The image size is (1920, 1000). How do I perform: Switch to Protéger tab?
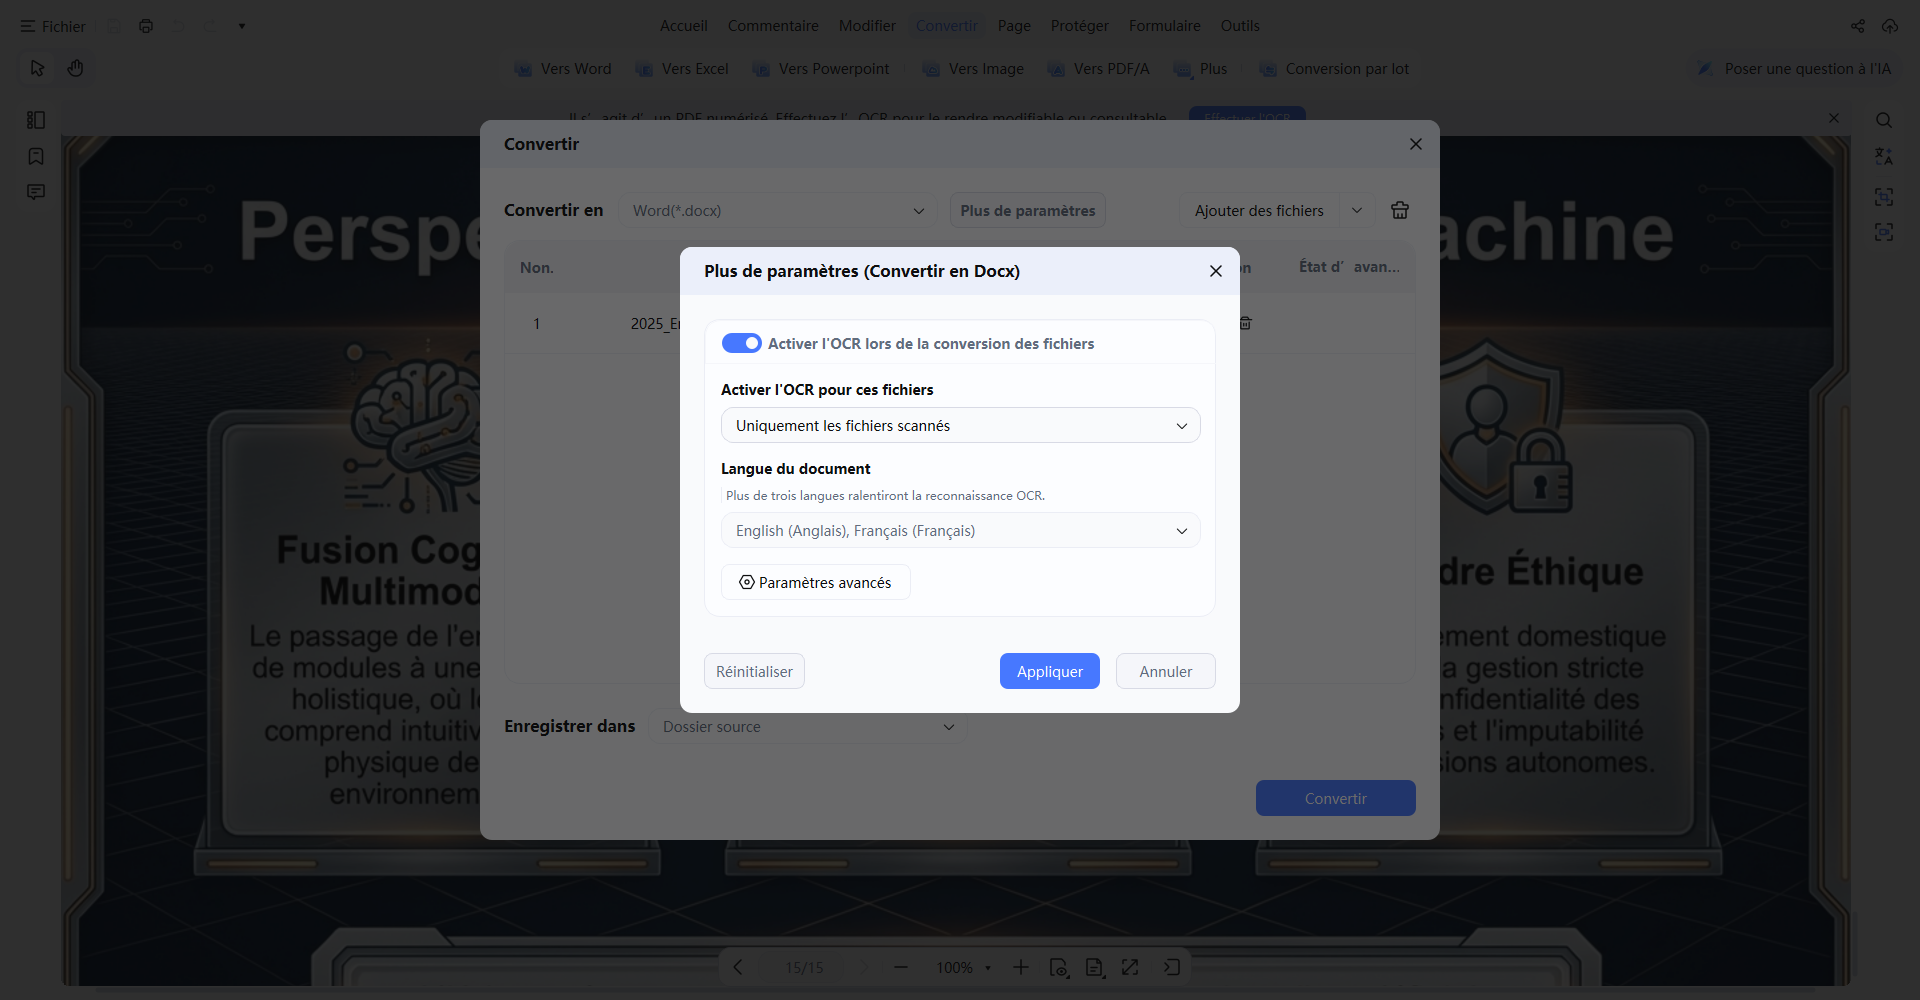[x=1079, y=26]
